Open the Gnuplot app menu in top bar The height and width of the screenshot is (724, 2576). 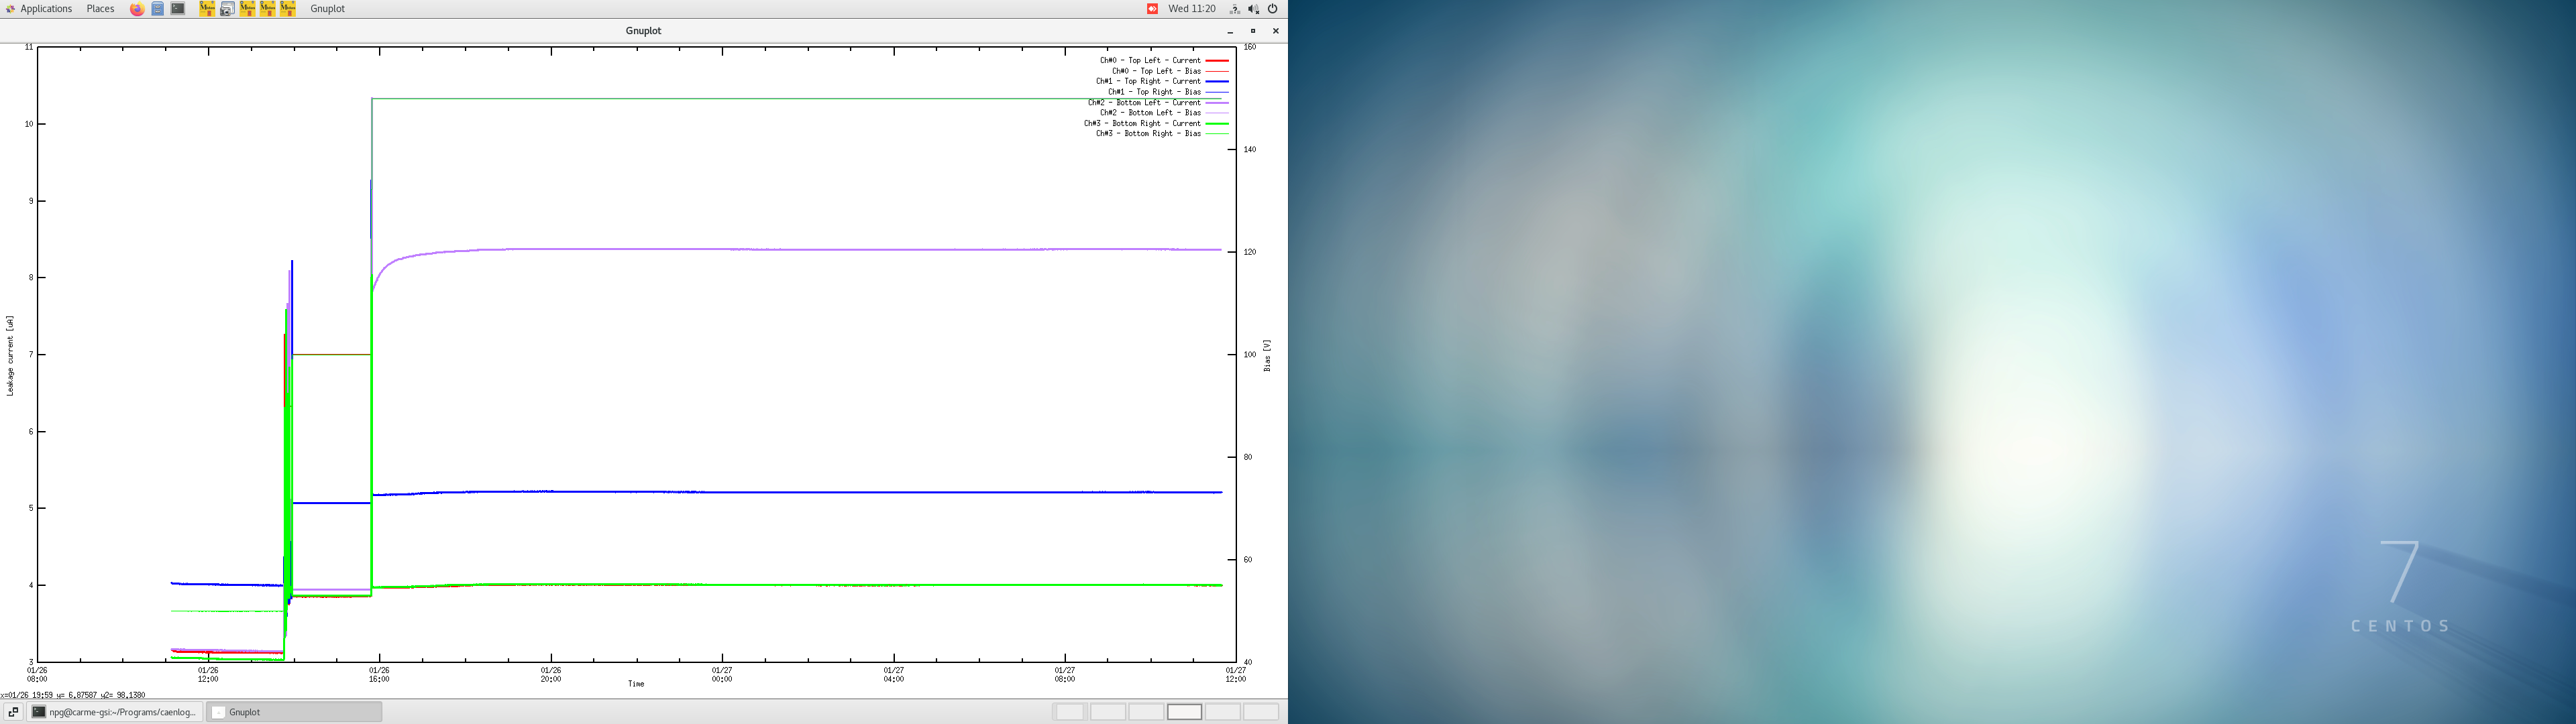[x=327, y=9]
